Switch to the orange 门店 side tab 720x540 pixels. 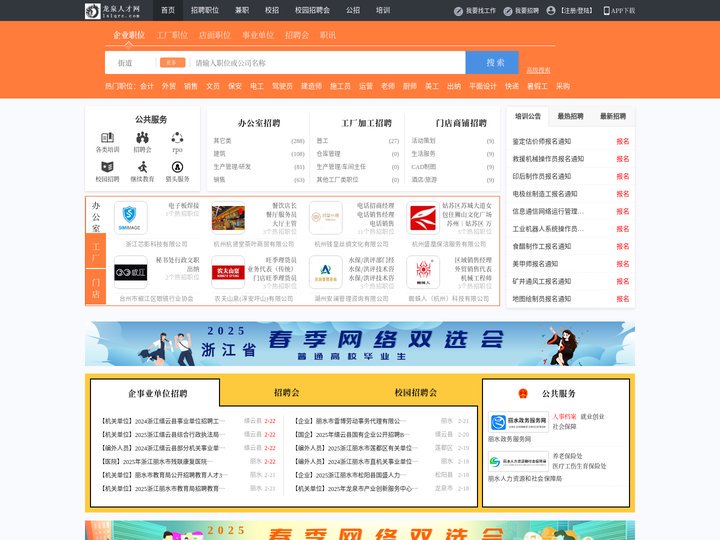[96, 287]
